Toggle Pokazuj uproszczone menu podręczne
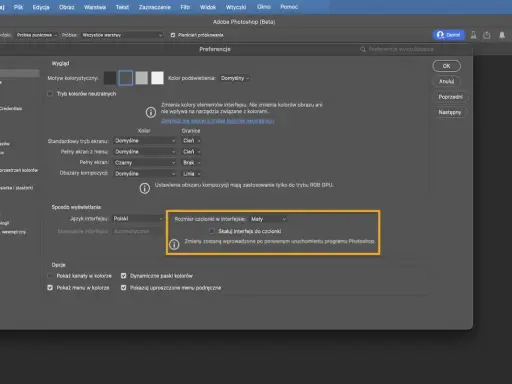512x384 pixels. [124, 287]
